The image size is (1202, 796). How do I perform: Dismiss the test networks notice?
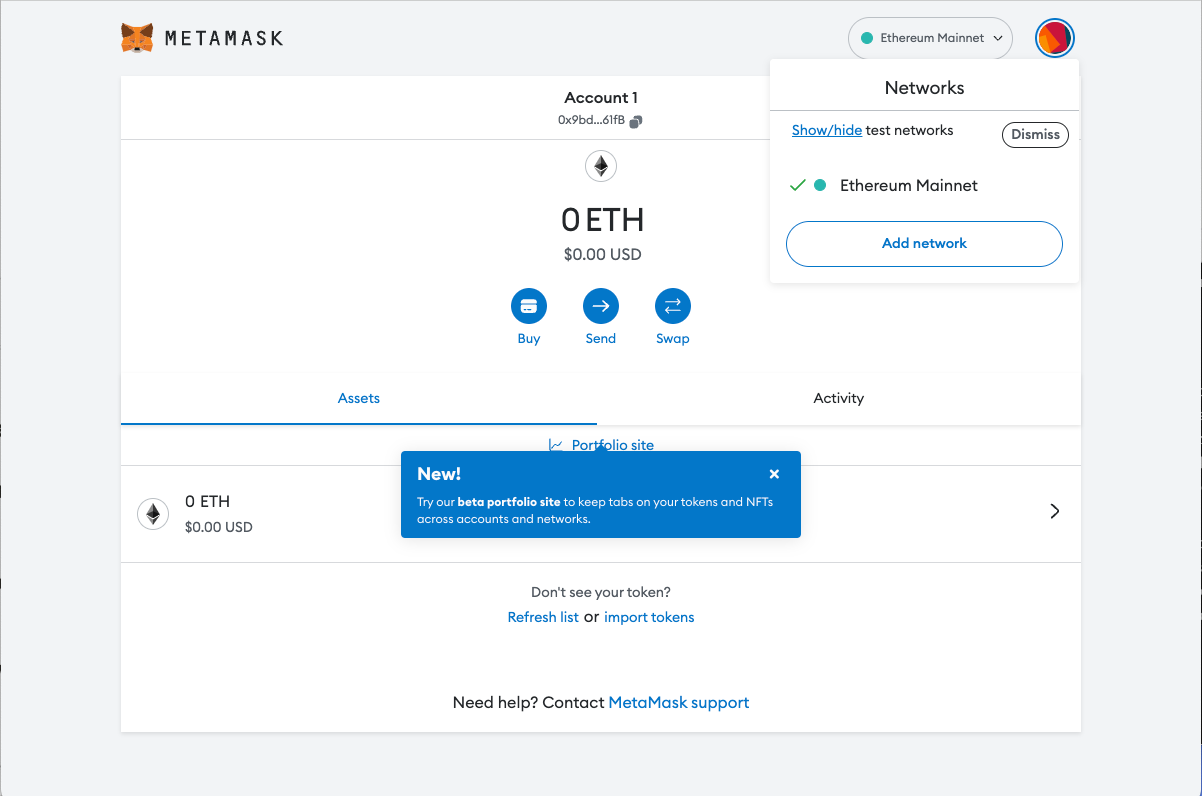pos(1035,134)
